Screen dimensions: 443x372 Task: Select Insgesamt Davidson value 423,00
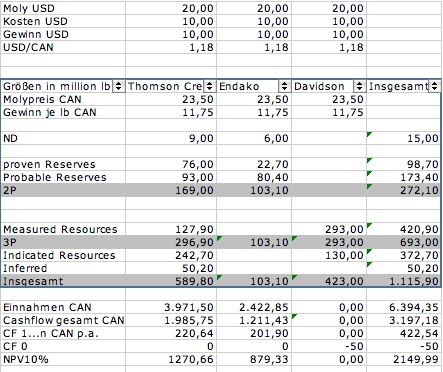329,281
